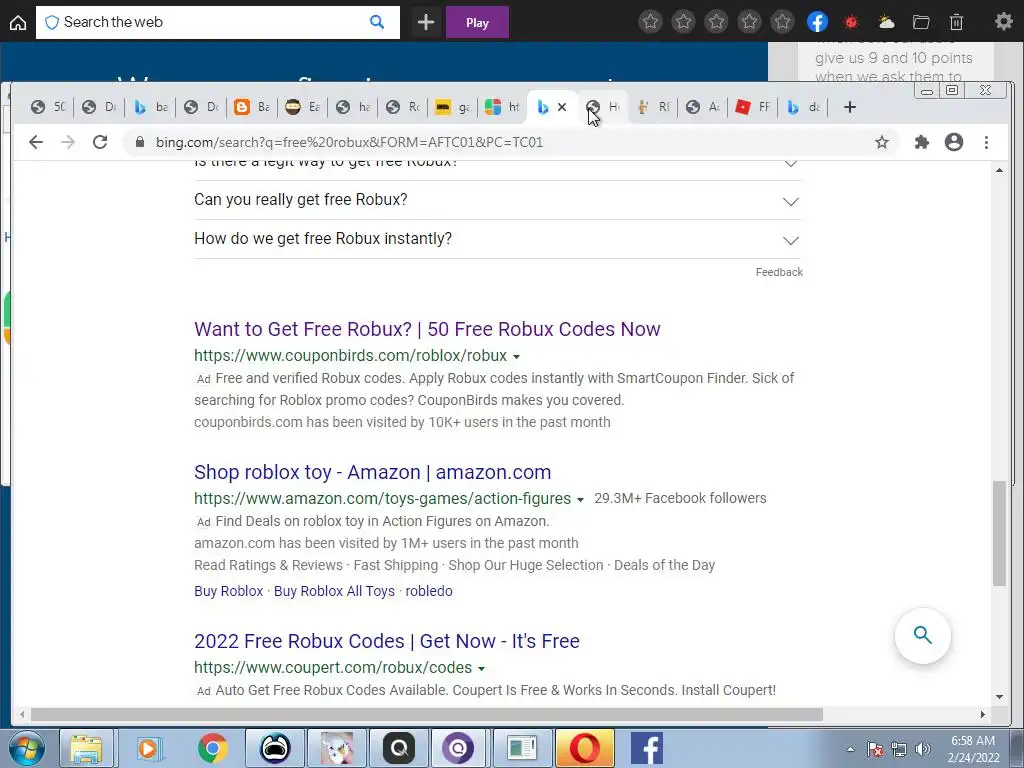Click the browser forward arrow
Screen dimensions: 1024x768
[x=68, y=142]
